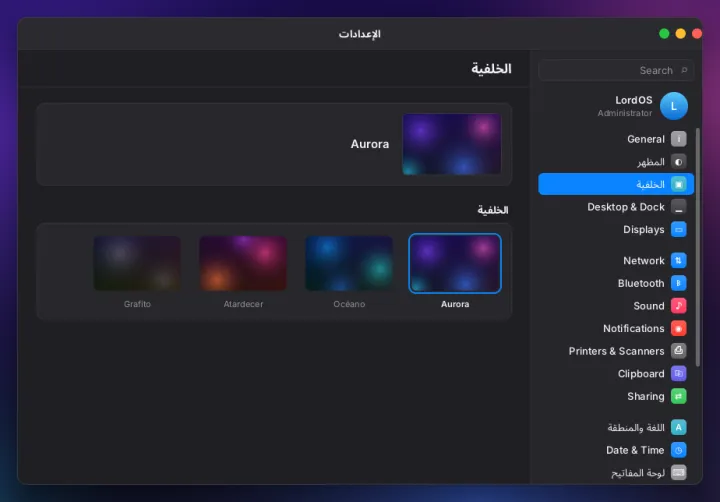Click the highlighted الخلفية wallpaper icon
Viewport: 720px width, 502px height.
(678, 184)
